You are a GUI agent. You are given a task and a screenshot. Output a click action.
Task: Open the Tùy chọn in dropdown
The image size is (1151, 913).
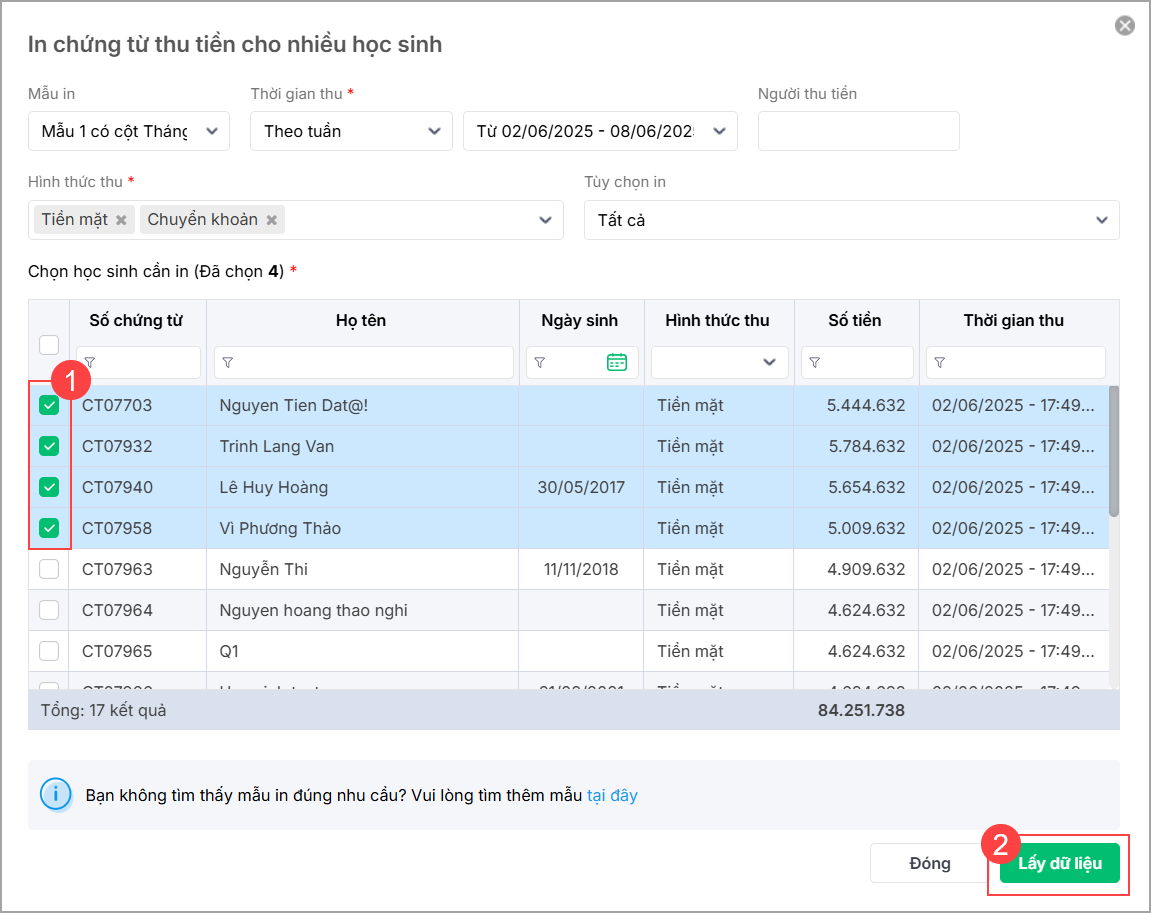[x=851, y=220]
